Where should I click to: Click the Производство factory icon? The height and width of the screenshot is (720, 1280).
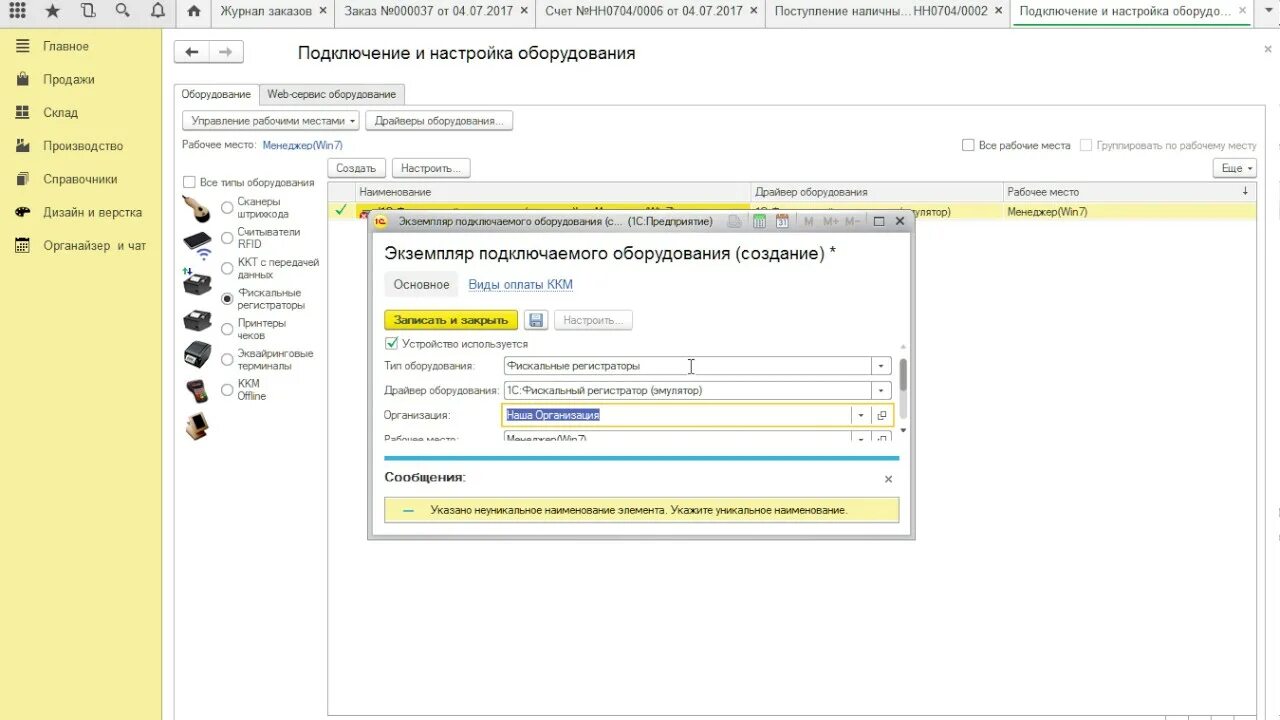coord(22,146)
